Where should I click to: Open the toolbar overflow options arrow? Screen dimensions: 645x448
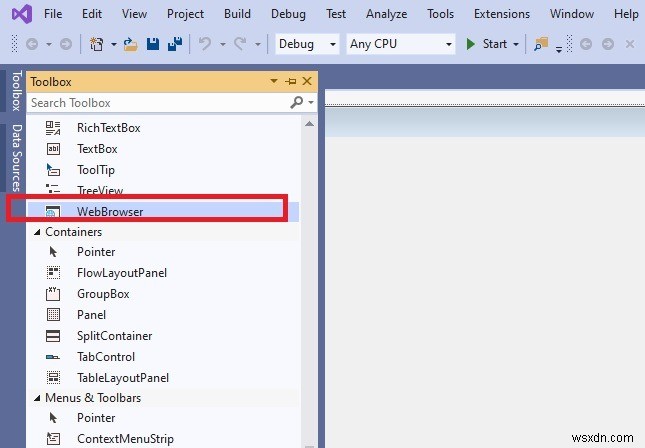(559, 49)
